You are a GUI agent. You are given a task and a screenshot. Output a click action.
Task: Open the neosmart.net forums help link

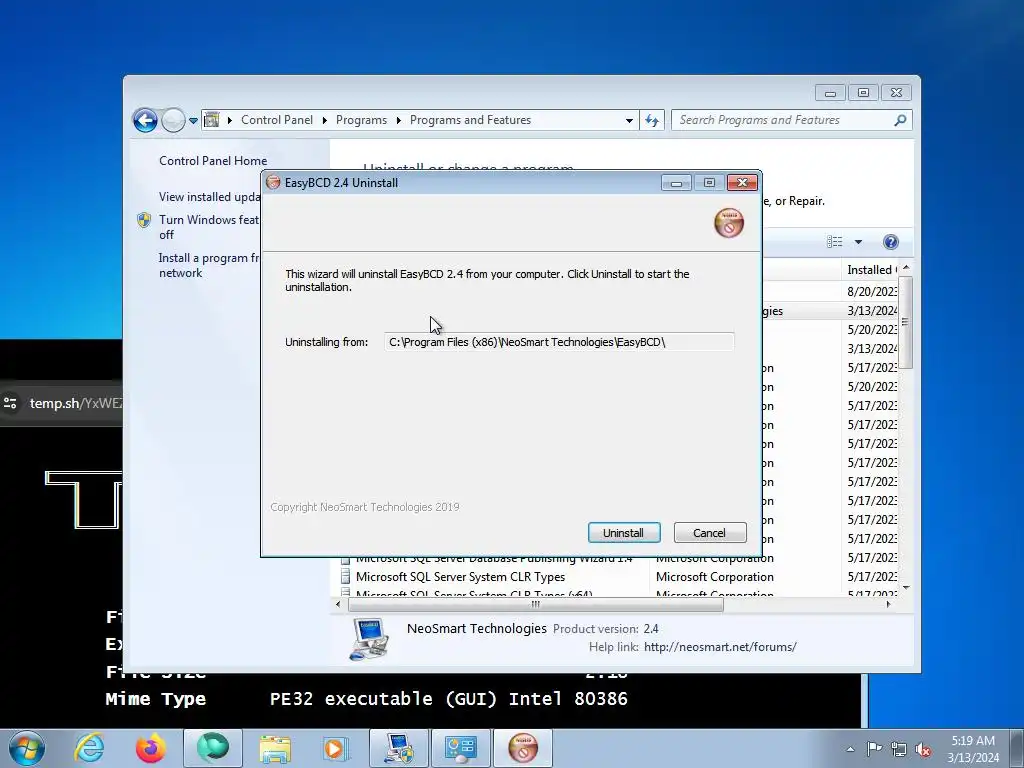pos(720,647)
